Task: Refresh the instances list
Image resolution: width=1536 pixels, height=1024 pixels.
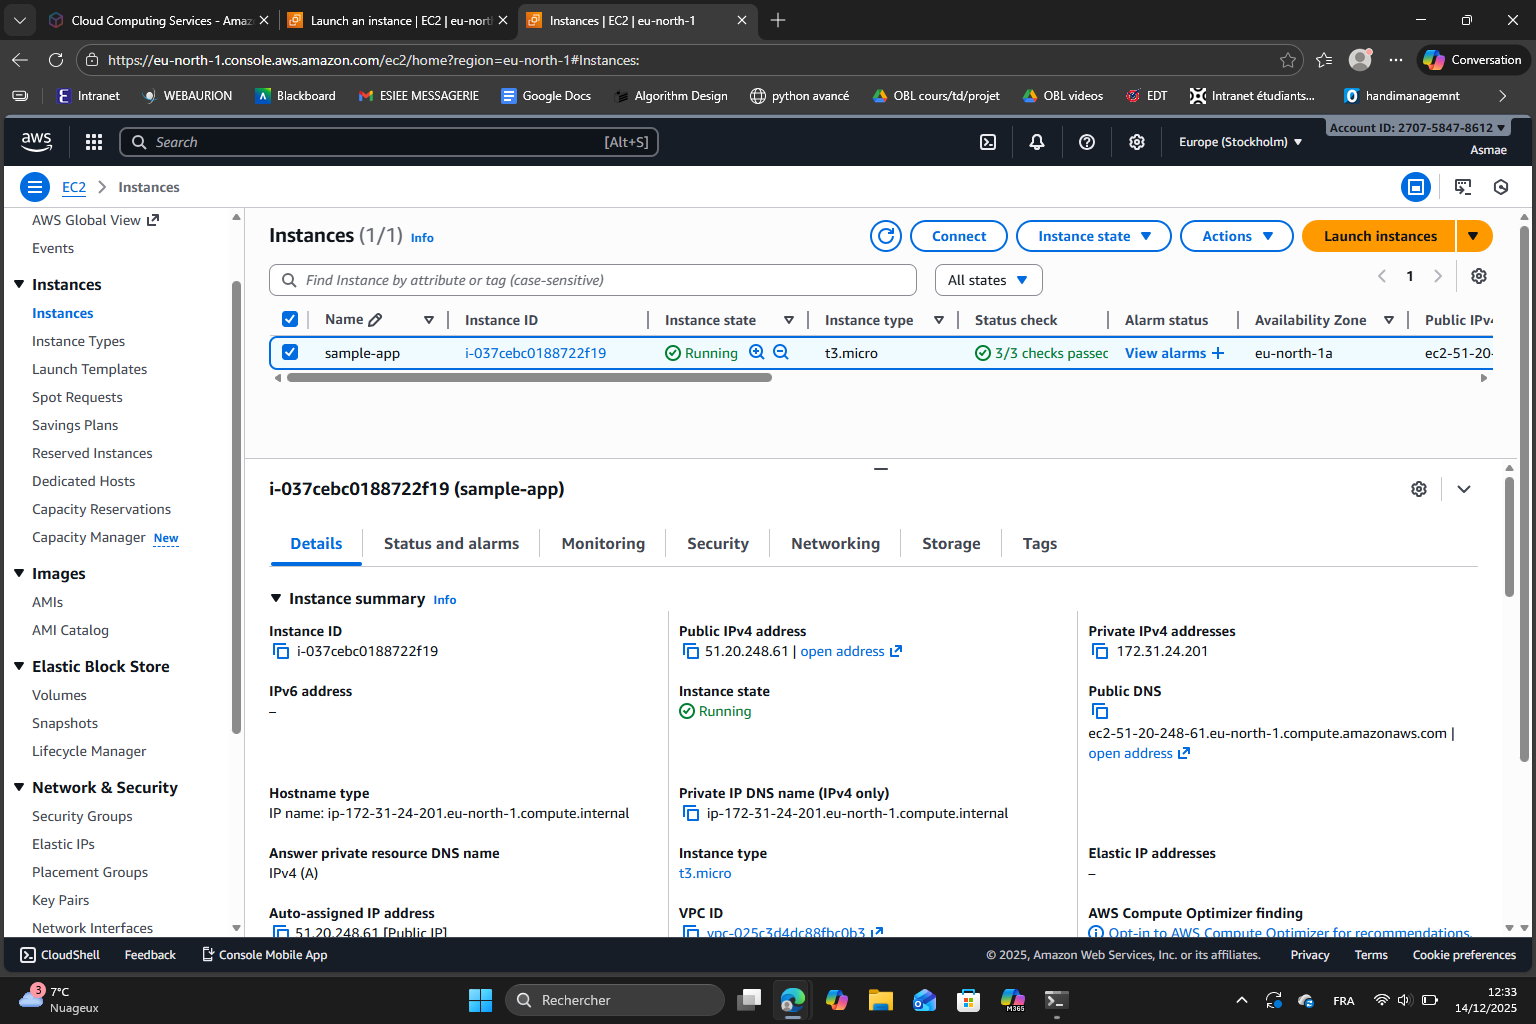Action: point(885,236)
